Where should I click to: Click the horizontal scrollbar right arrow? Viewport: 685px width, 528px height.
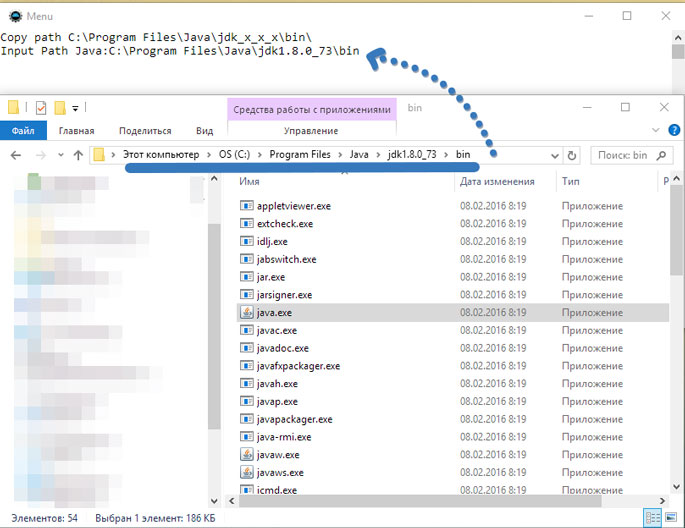point(662,501)
